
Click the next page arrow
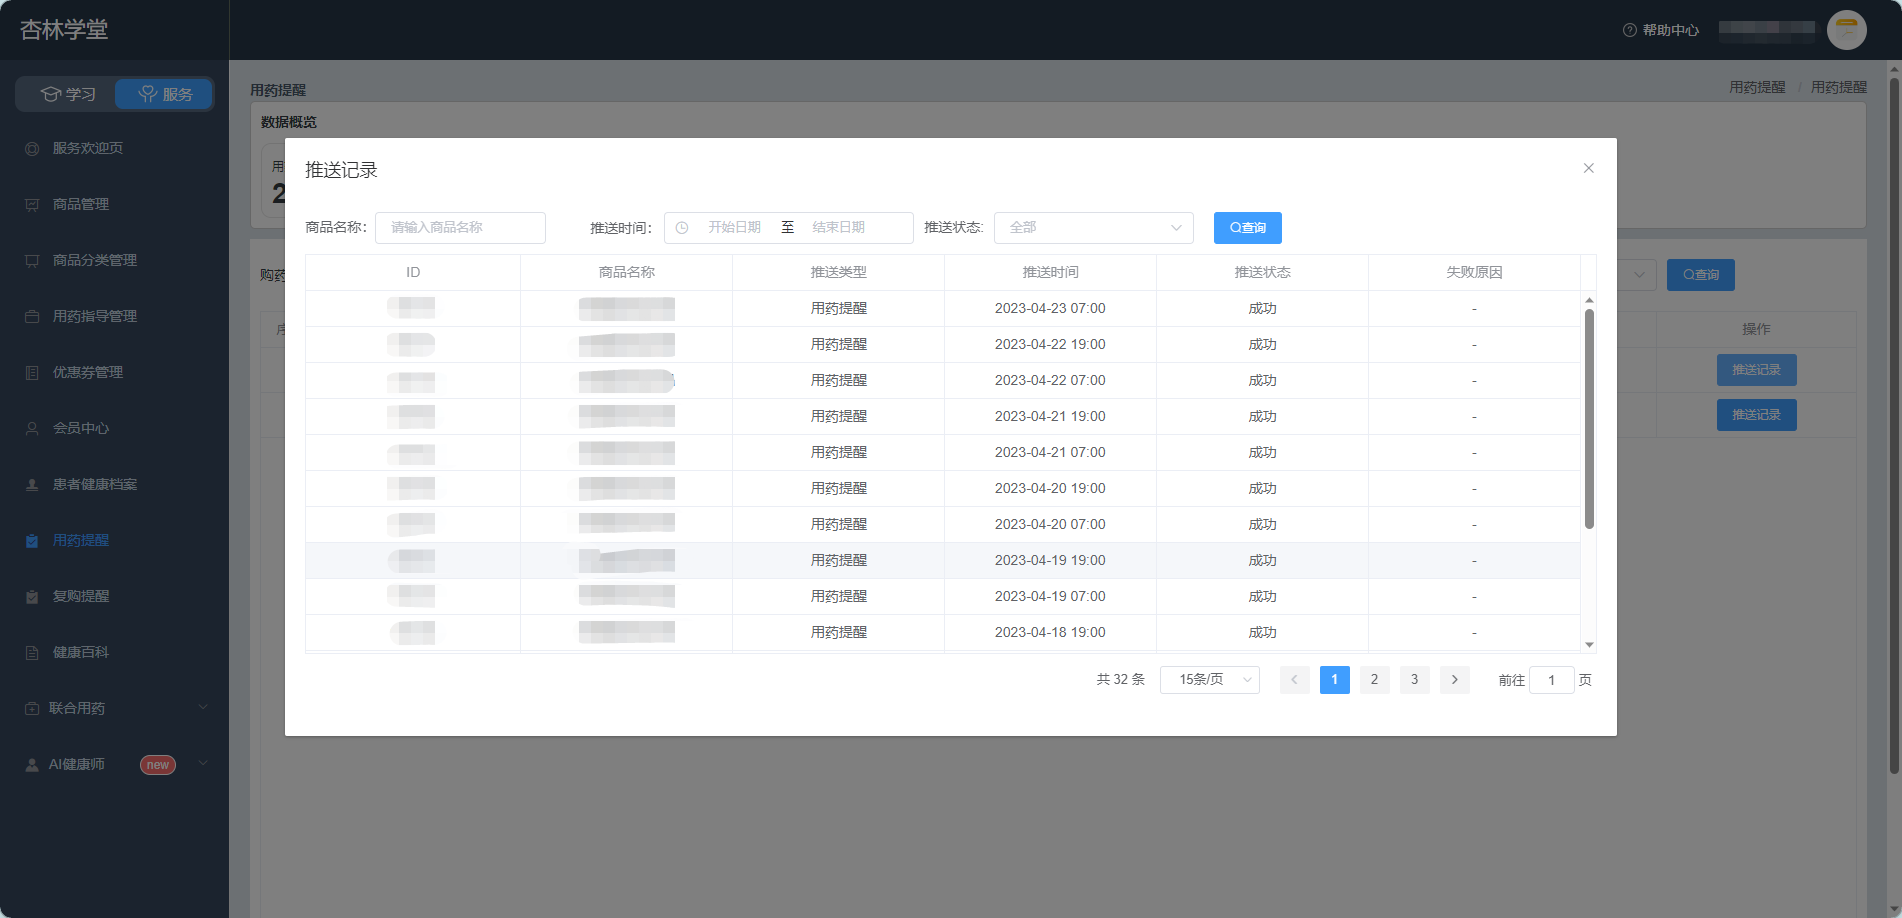pyautogui.click(x=1455, y=680)
